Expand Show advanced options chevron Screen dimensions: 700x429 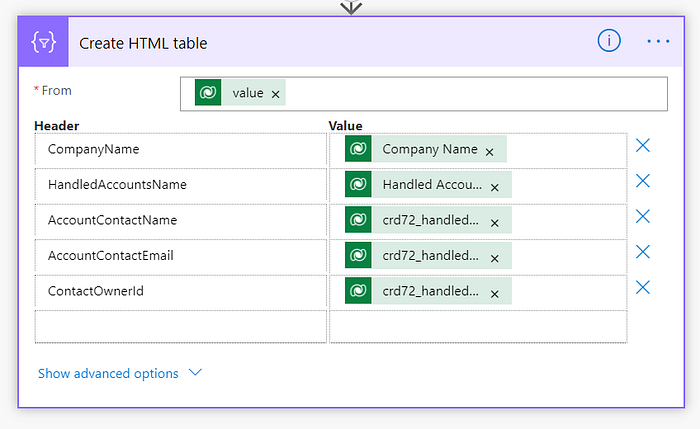point(195,373)
